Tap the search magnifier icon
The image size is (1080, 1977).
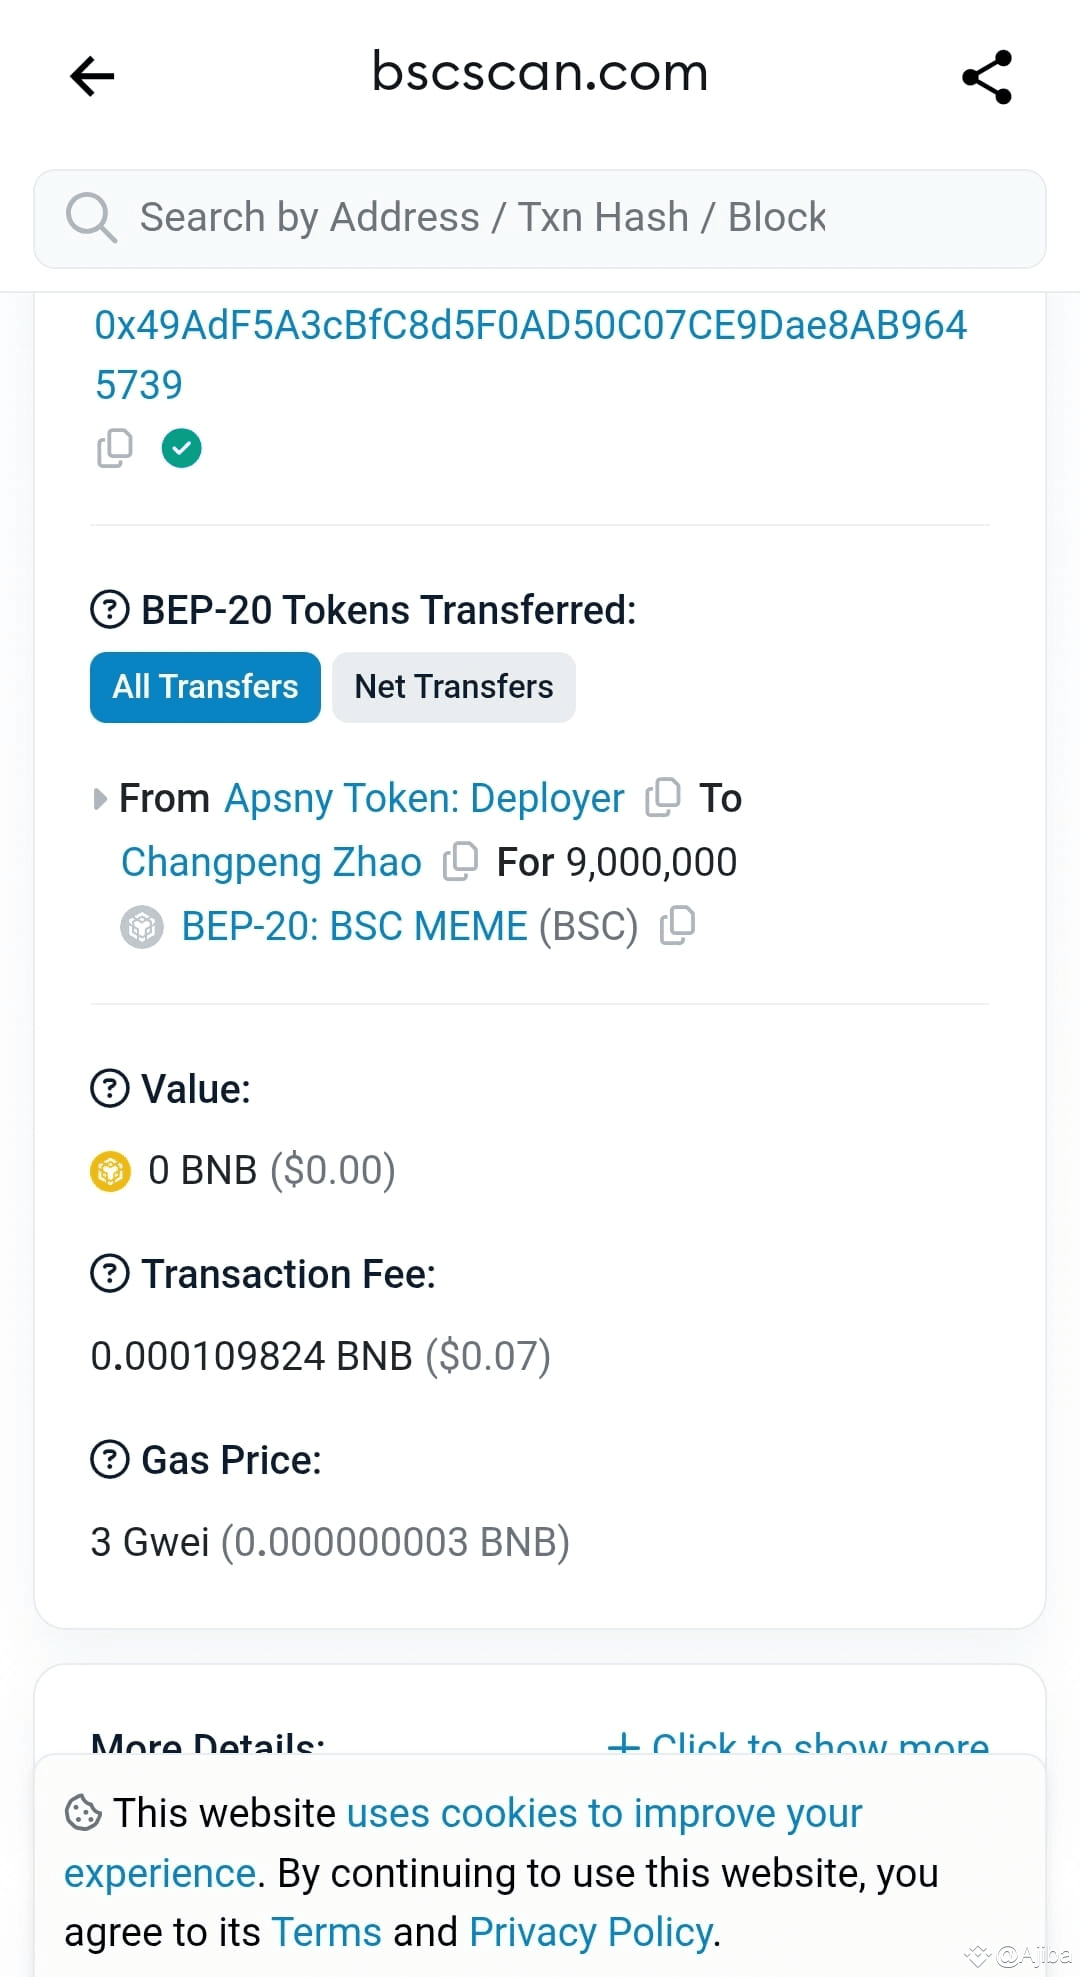[91, 217]
